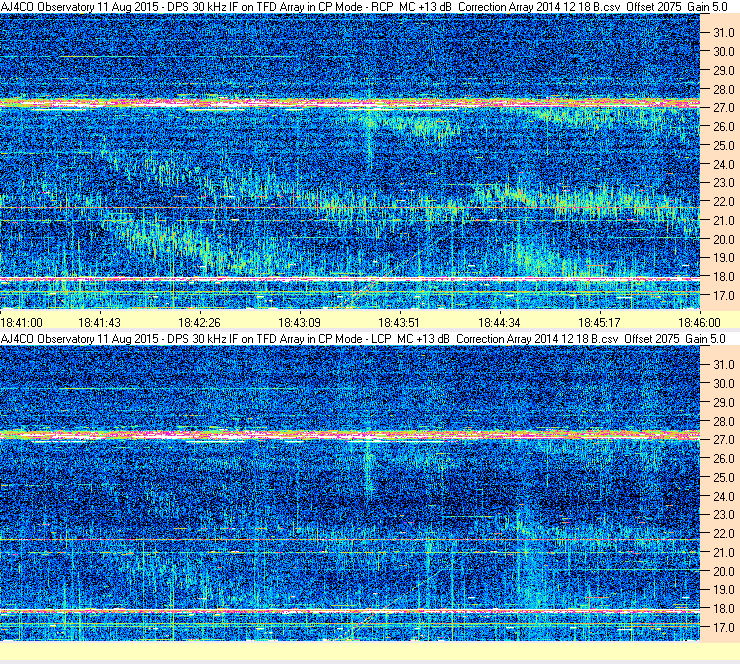Click the 31.0 frequency label in LCP panel
Screen dimensions: 740x664
point(723,365)
